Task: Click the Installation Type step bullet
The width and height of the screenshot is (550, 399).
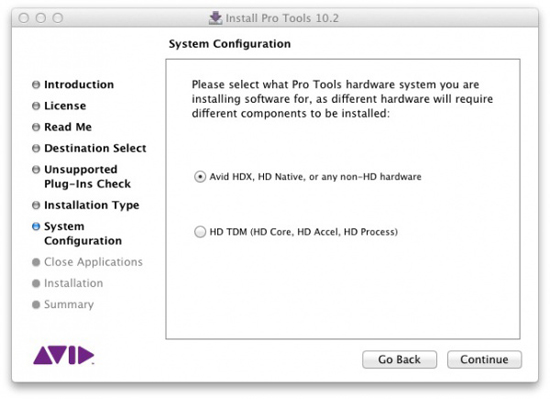Action: [36, 205]
